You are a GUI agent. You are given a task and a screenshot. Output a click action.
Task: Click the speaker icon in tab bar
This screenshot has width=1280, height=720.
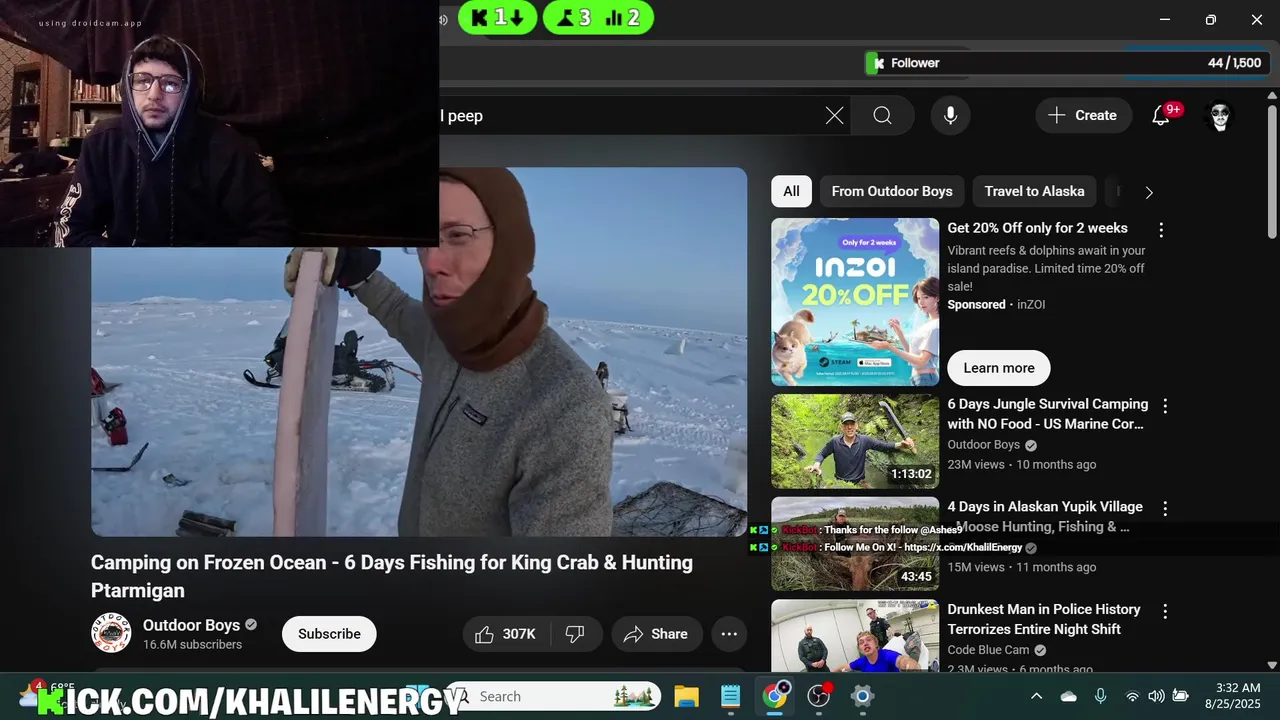[444, 19]
